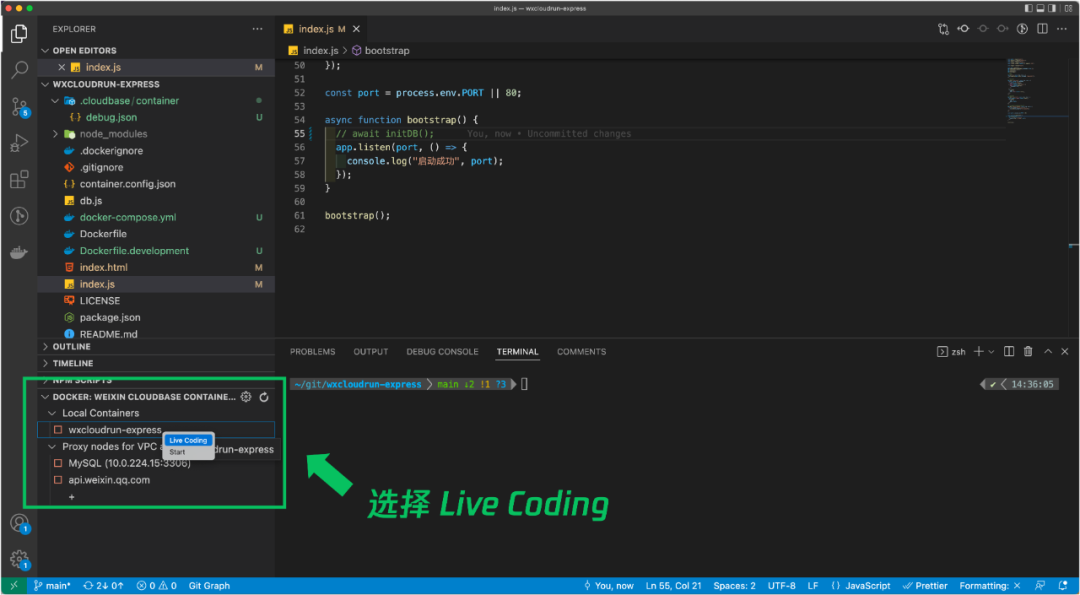Switch to the Comments panel tab
Image resolution: width=1080 pixels, height=595 pixels.
click(581, 351)
